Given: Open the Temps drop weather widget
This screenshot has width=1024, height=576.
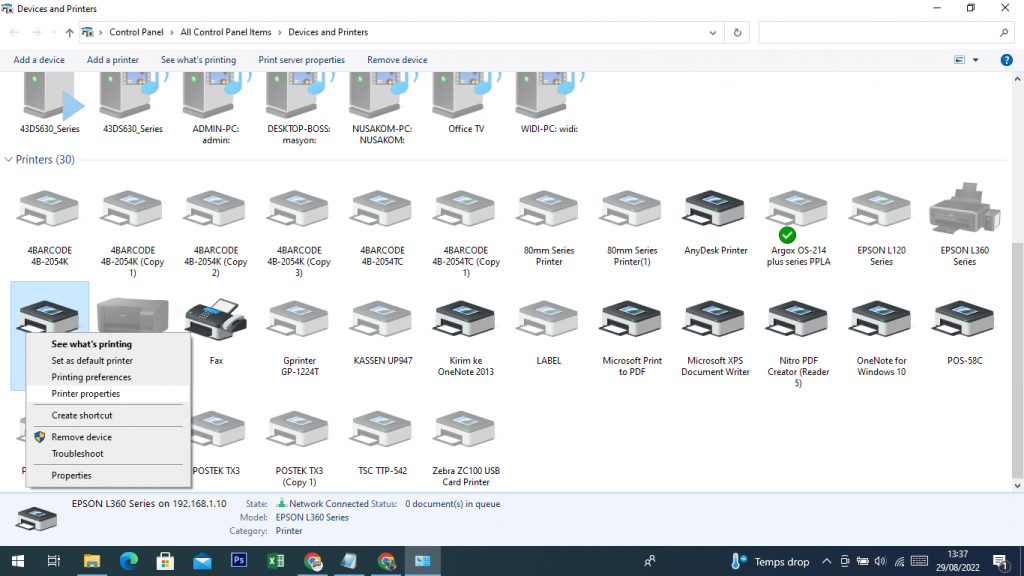Looking at the screenshot, I should click(771, 561).
